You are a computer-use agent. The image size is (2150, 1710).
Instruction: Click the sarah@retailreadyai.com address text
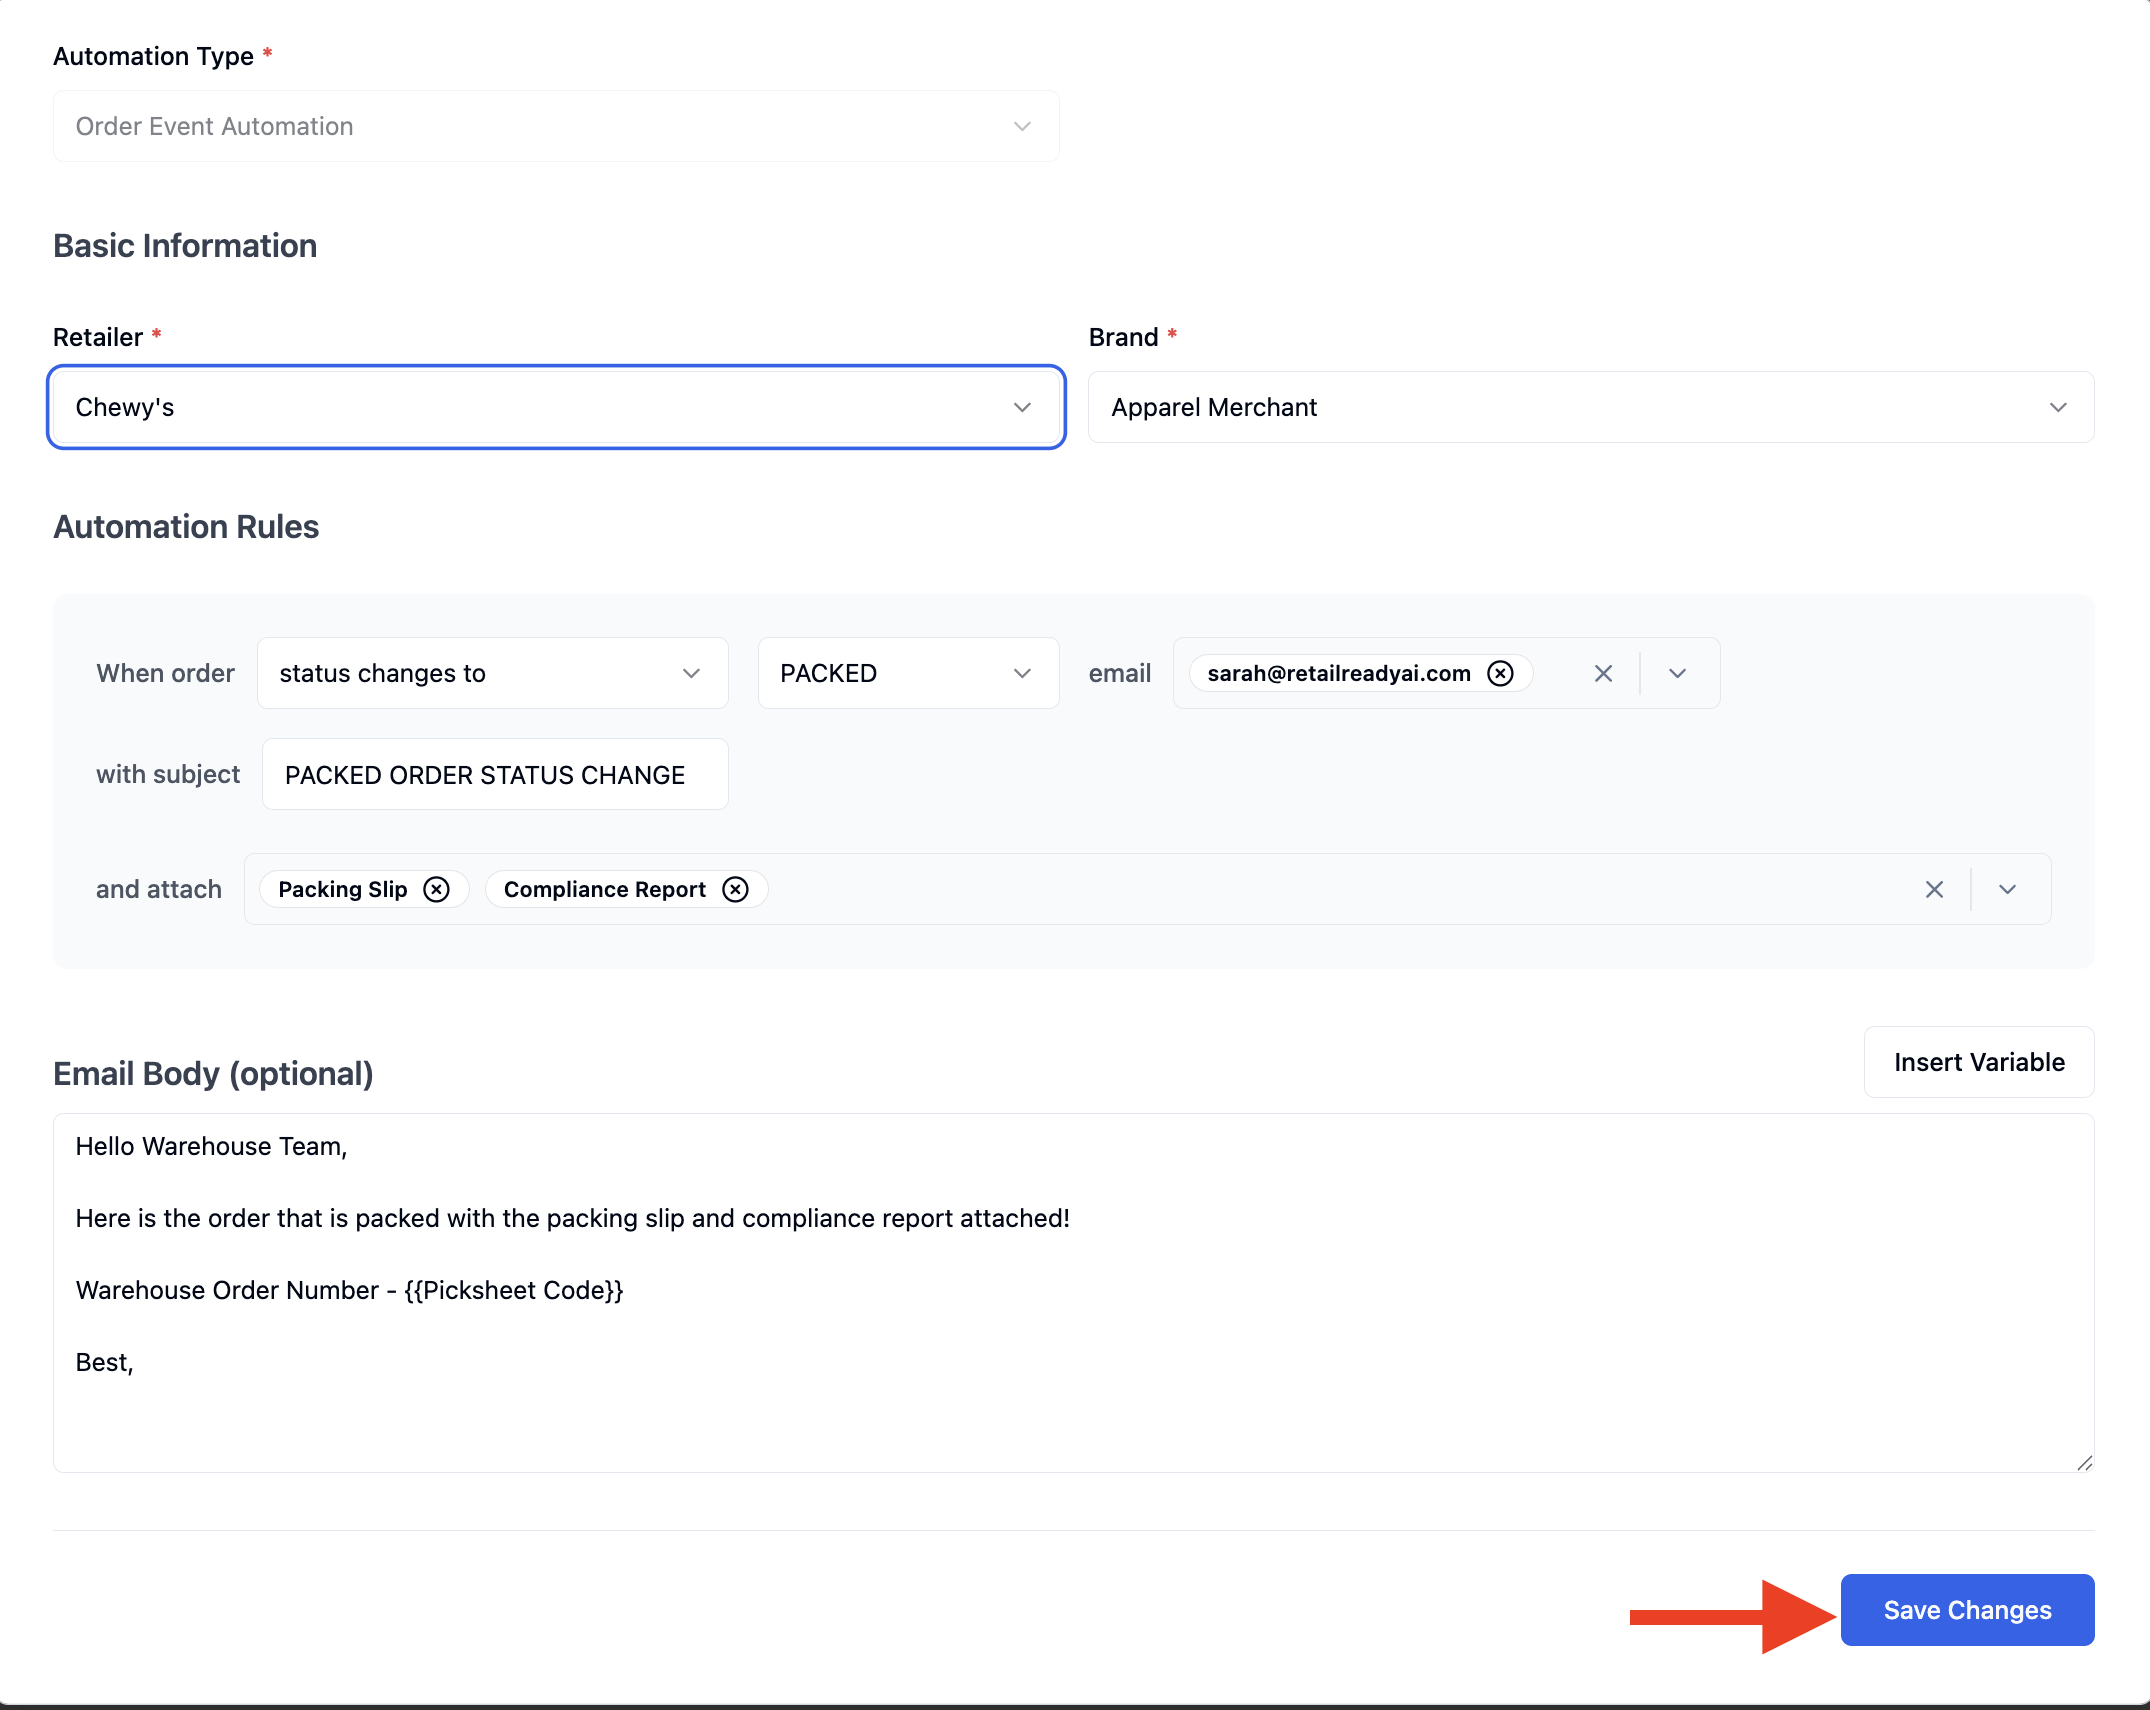coord(1339,673)
